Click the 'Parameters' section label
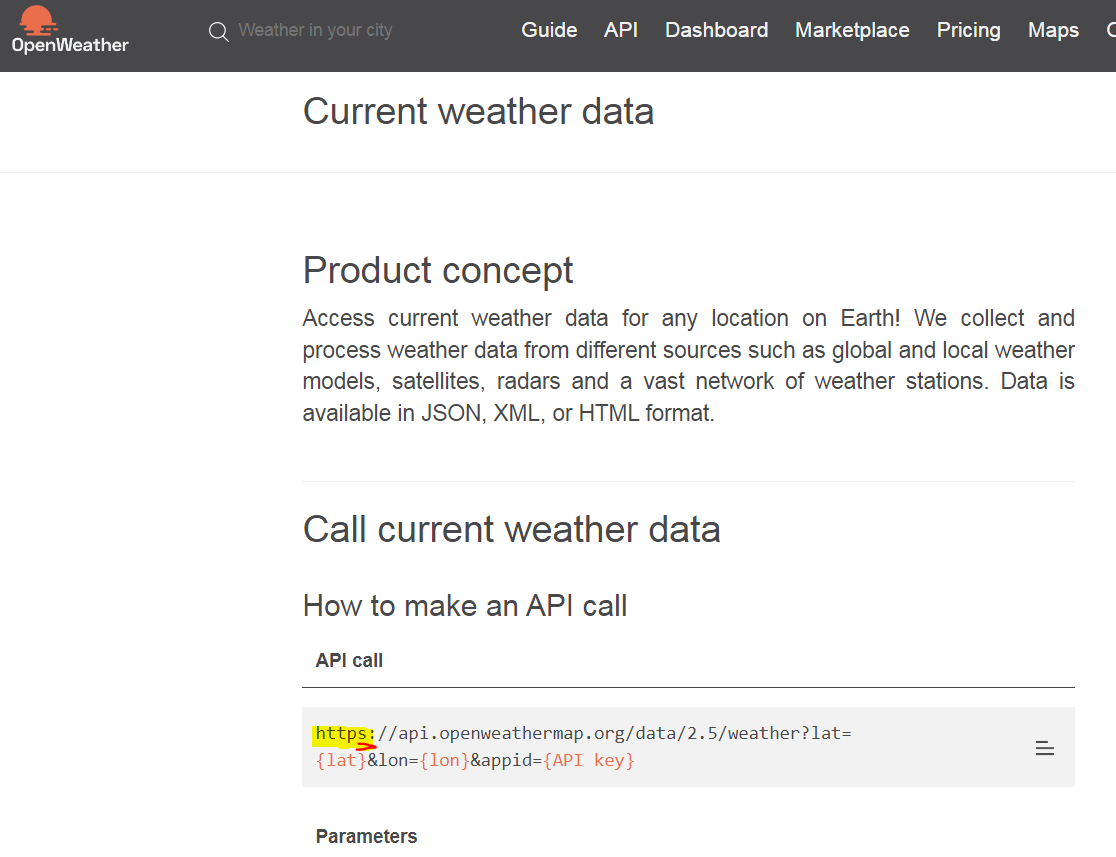This screenshot has height=857, width=1116. click(366, 836)
